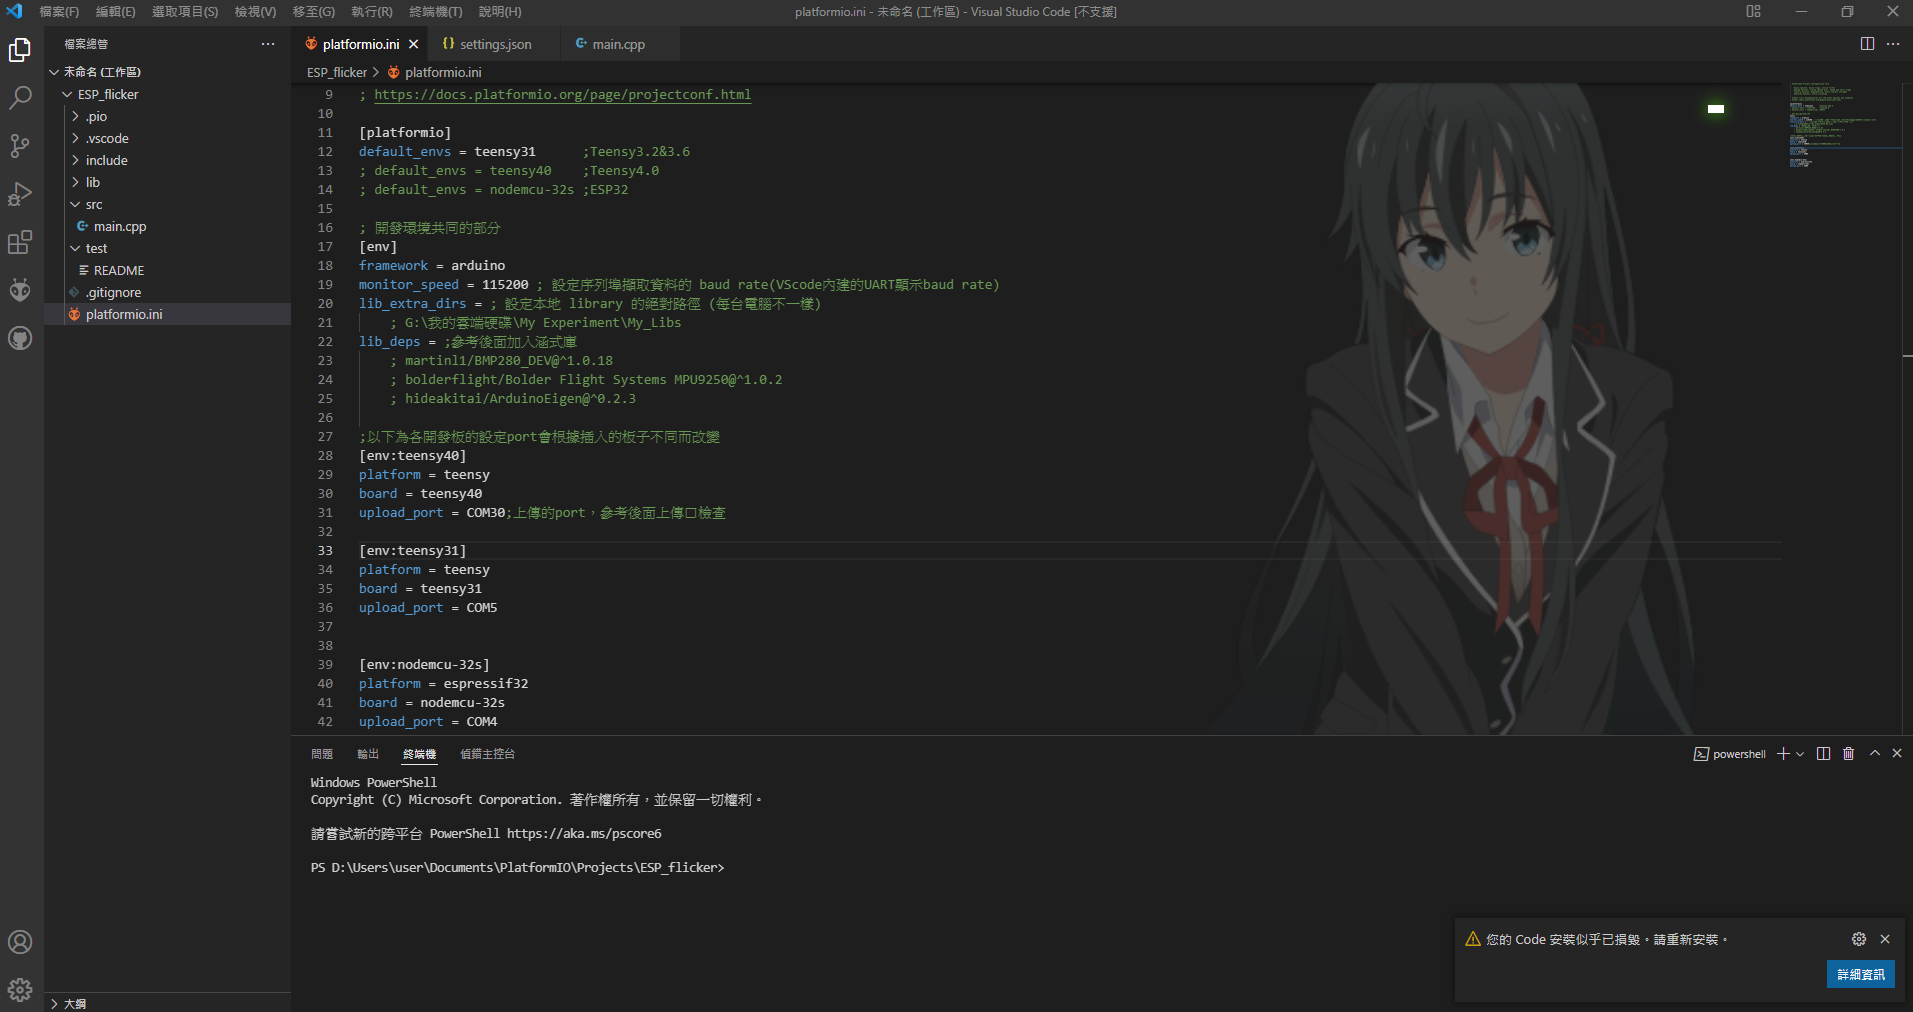The height and width of the screenshot is (1012, 1913).
Task: Split the terminal pane
Action: point(1823,754)
